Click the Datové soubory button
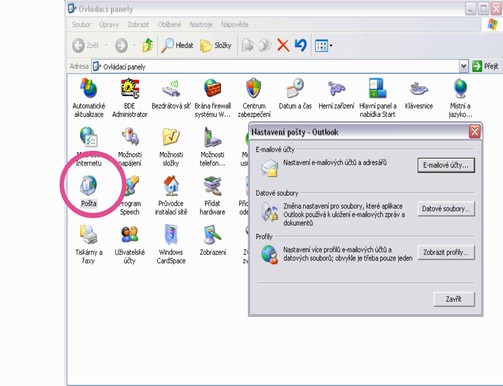 (446, 209)
